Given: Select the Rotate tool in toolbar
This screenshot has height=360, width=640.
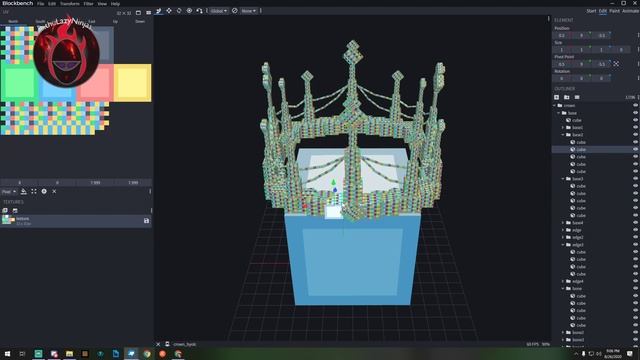Looking at the screenshot, I should (179, 11).
